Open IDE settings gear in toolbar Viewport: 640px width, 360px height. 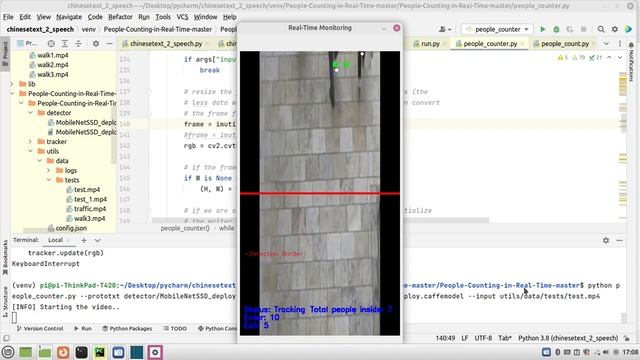(x=615, y=29)
